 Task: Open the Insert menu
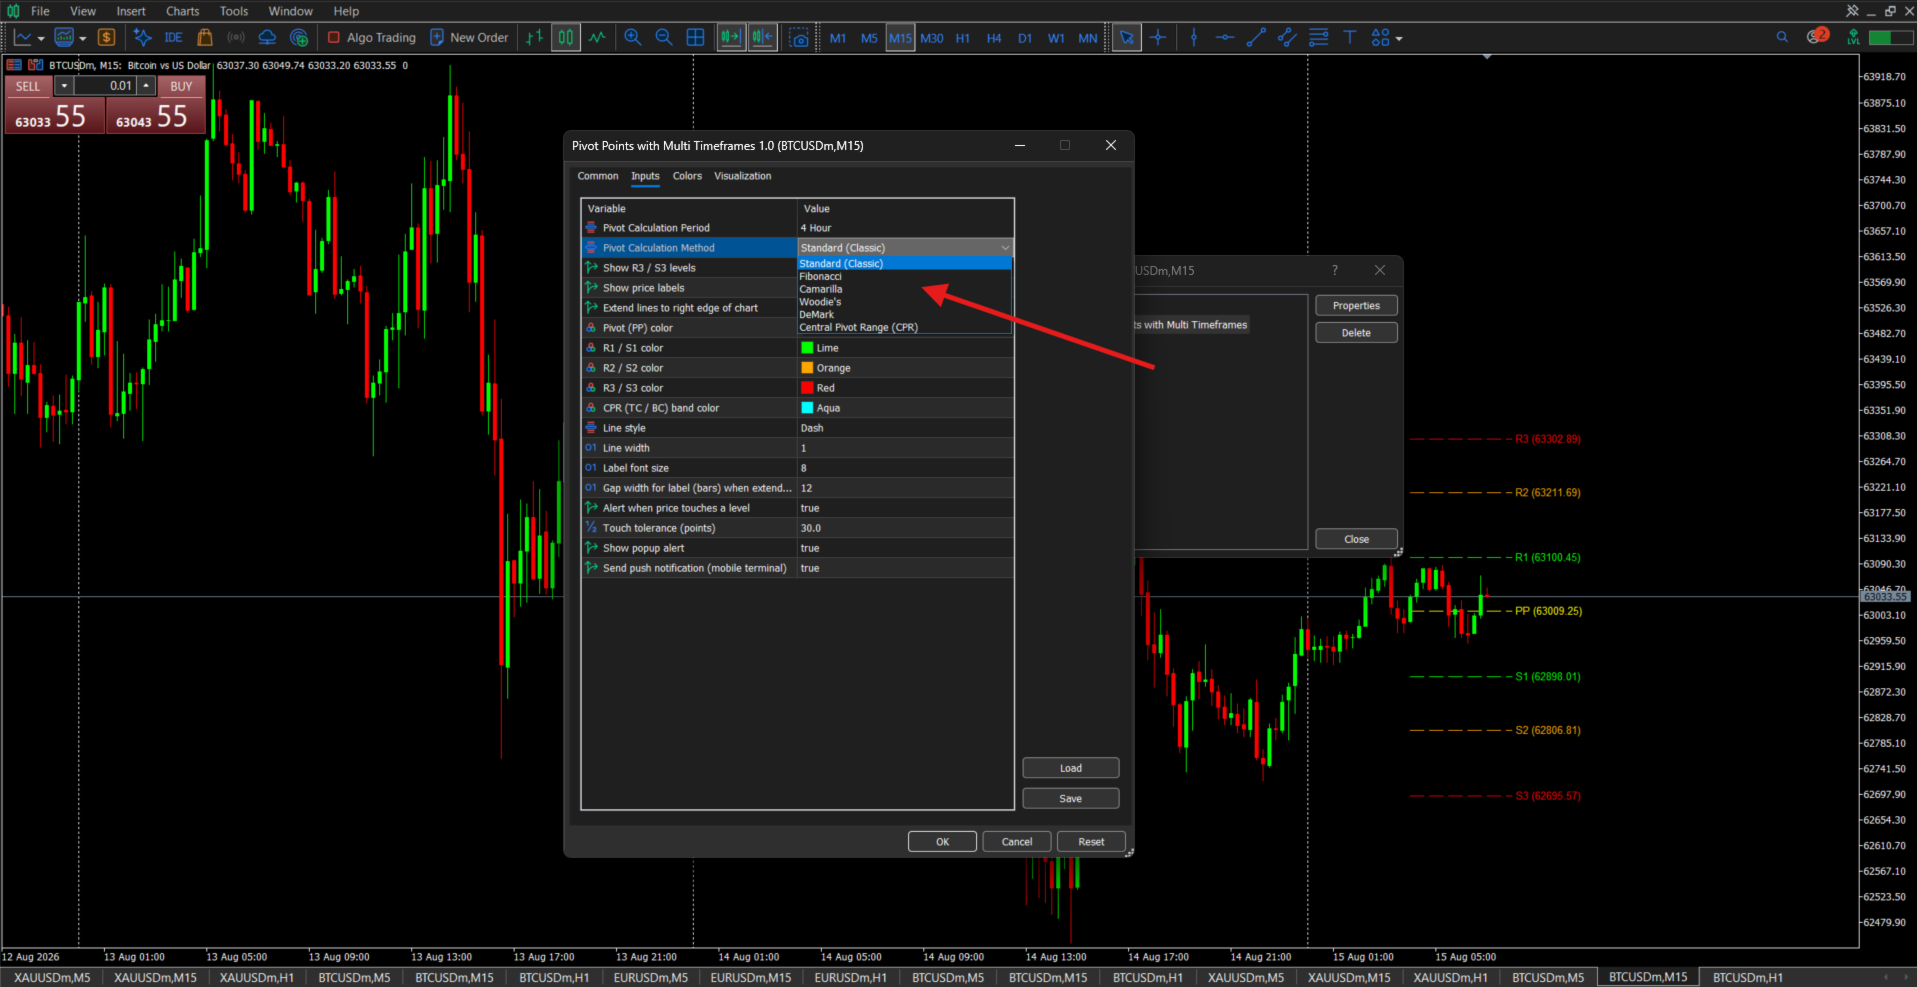tap(131, 11)
